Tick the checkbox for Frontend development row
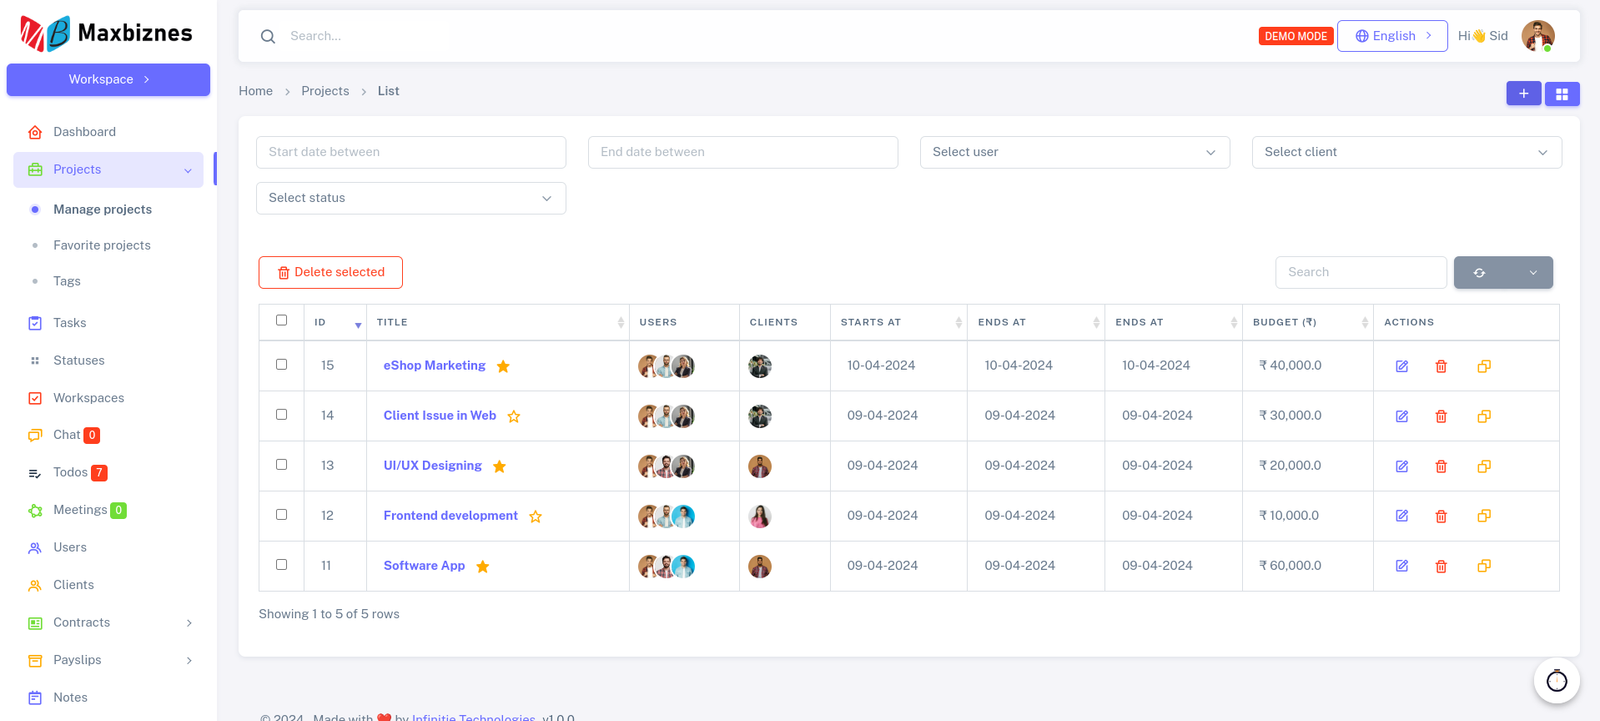The width and height of the screenshot is (1600, 721). 281,515
